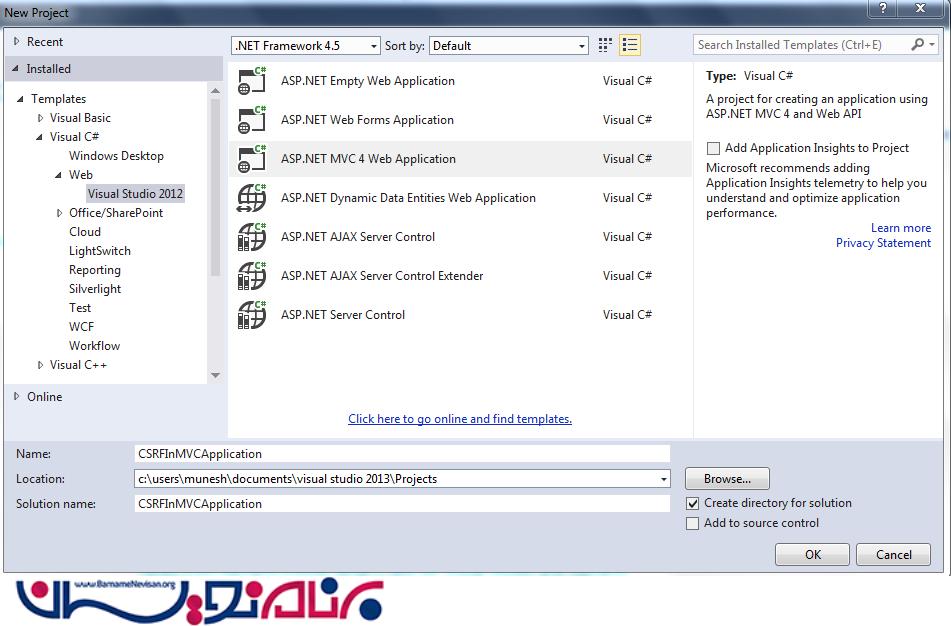Open the dialog Help question mark button
Screen dimensions: 951x626
pyautogui.click(x=883, y=8)
